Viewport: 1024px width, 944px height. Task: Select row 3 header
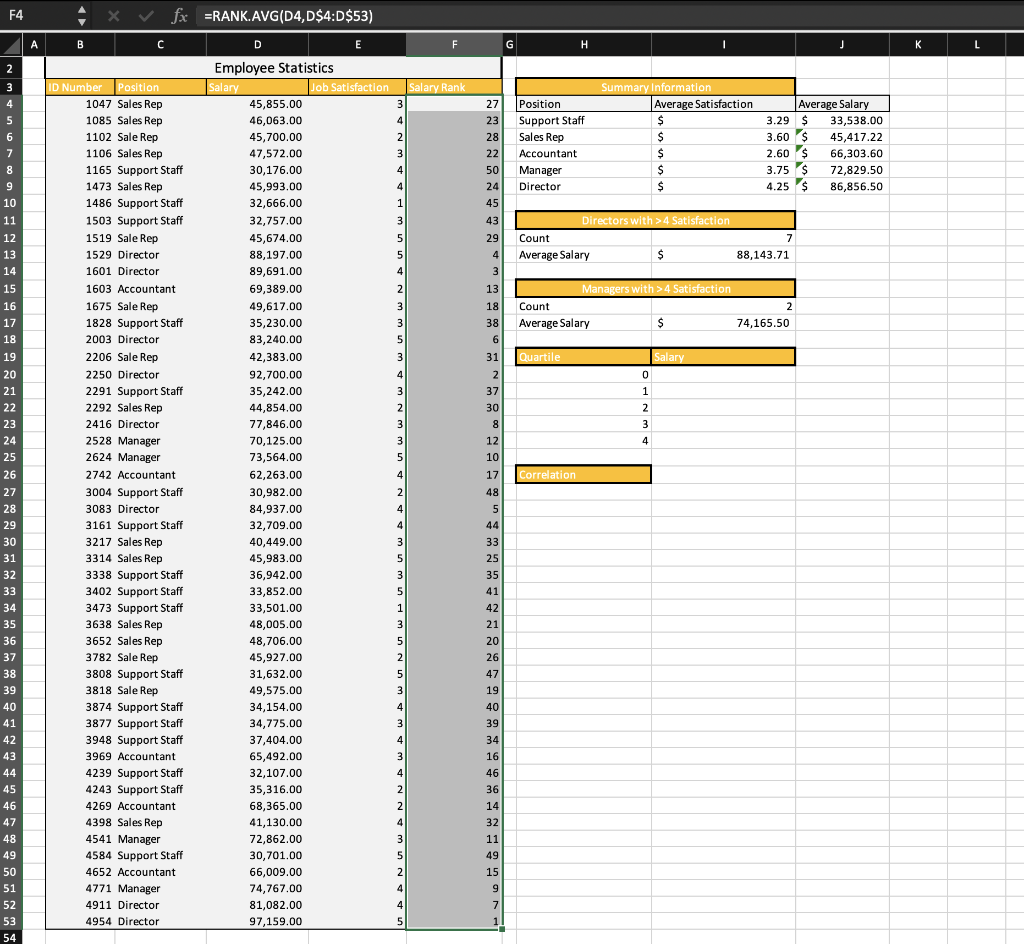(x=10, y=87)
